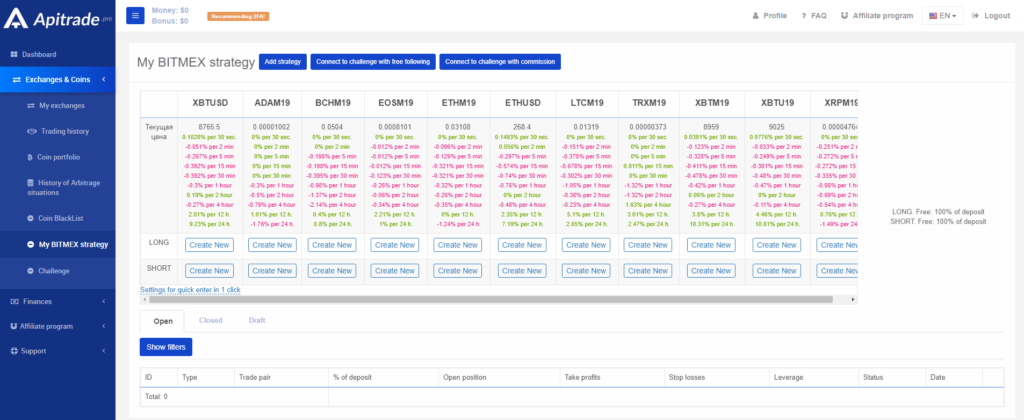1024x420 pixels.
Task: Switch to the Closed tab
Action: click(211, 320)
